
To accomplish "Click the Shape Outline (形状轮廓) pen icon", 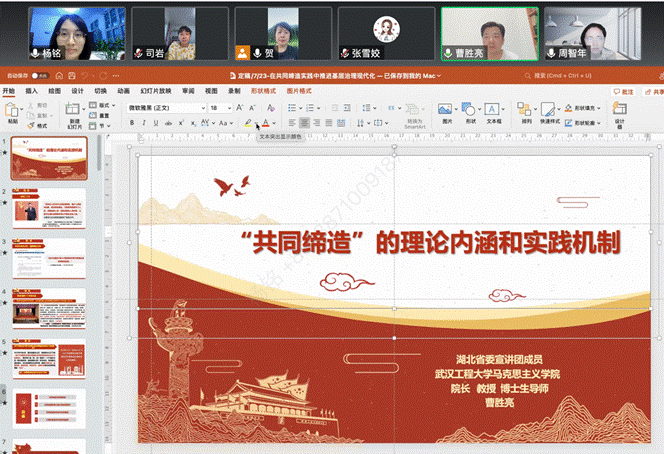I will [x=568, y=123].
